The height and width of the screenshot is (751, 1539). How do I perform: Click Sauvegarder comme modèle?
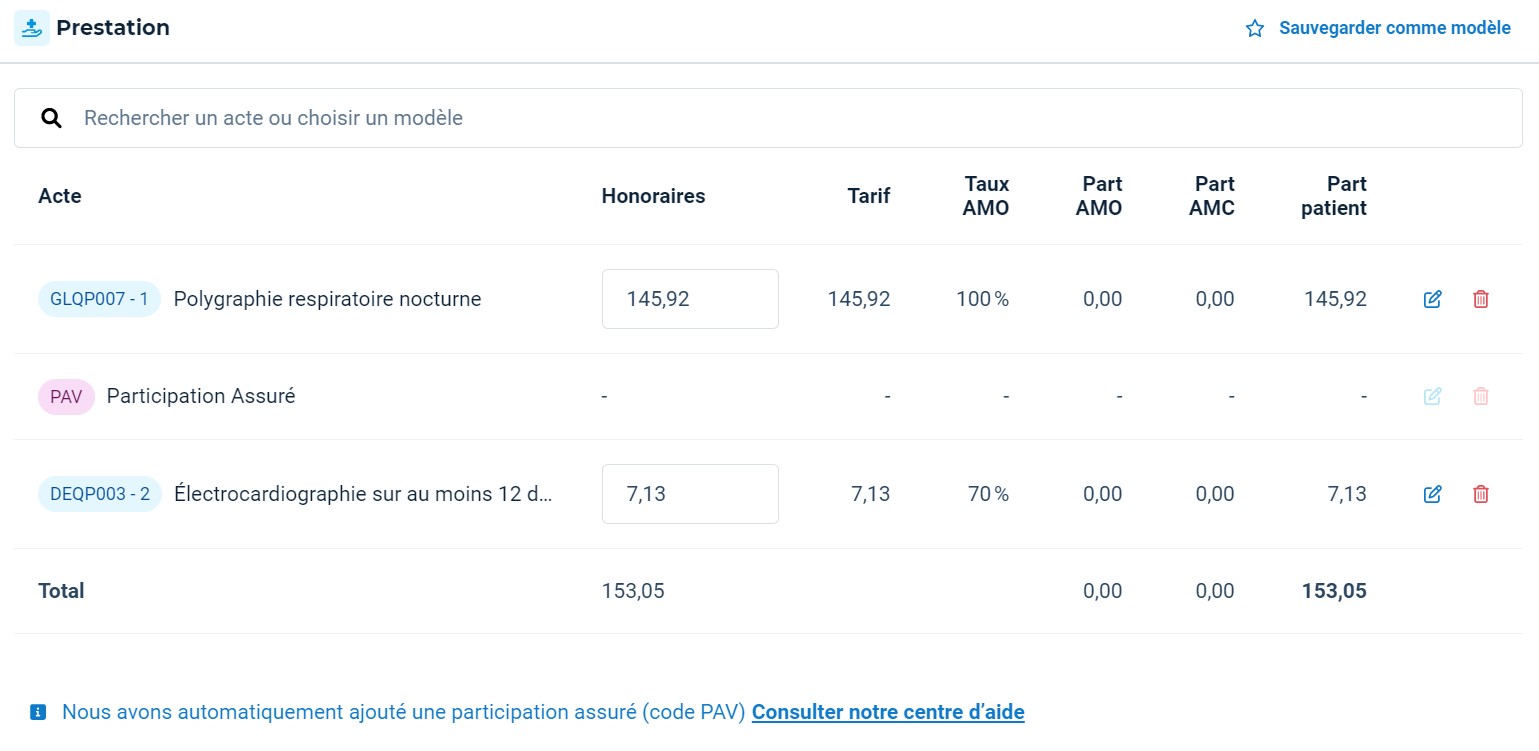tap(1394, 28)
